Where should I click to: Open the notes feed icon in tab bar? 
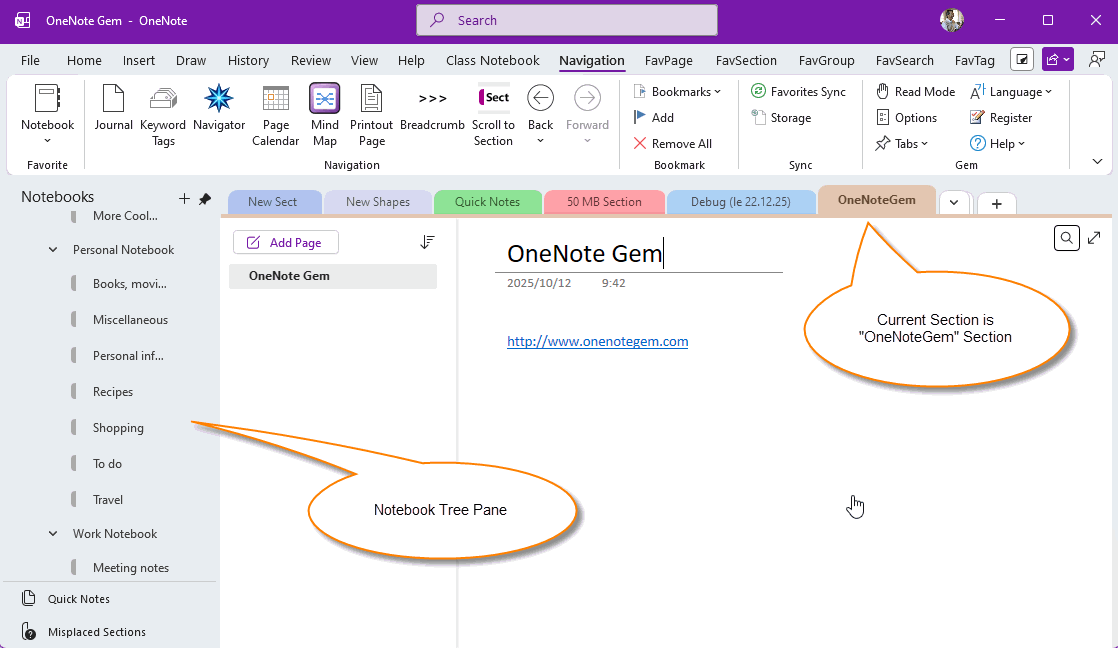point(1022,60)
